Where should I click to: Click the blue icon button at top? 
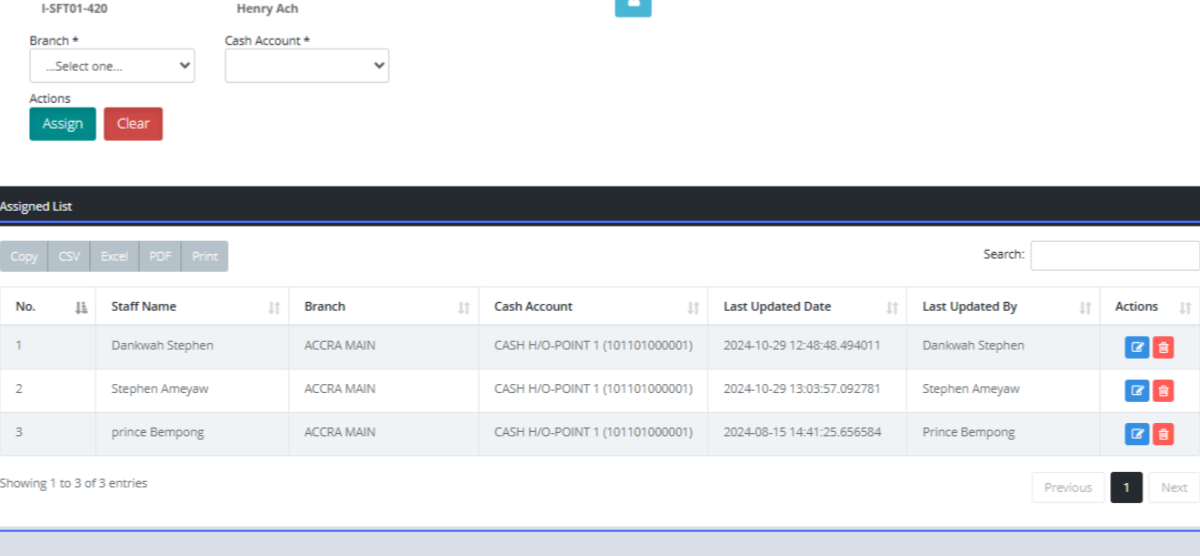[632, 7]
